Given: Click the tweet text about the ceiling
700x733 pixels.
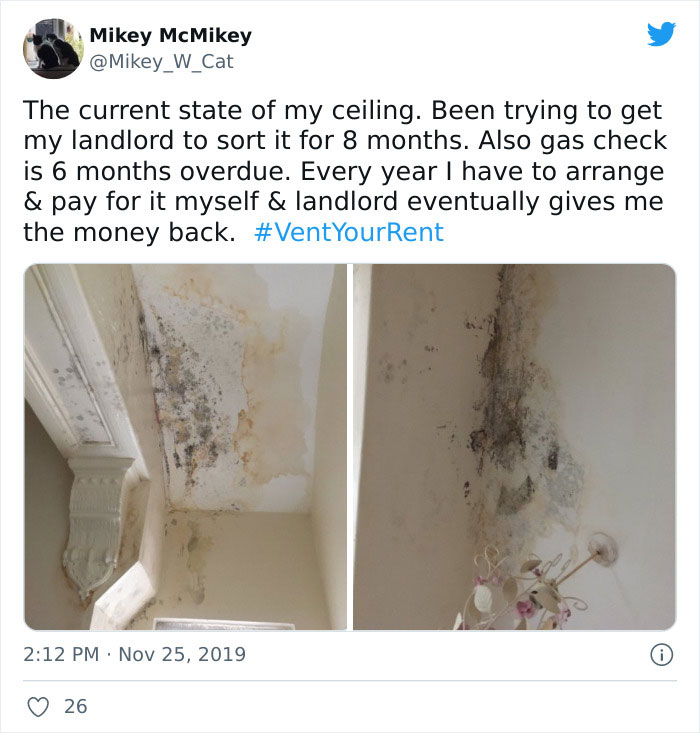Looking at the screenshot, I should (x=345, y=171).
